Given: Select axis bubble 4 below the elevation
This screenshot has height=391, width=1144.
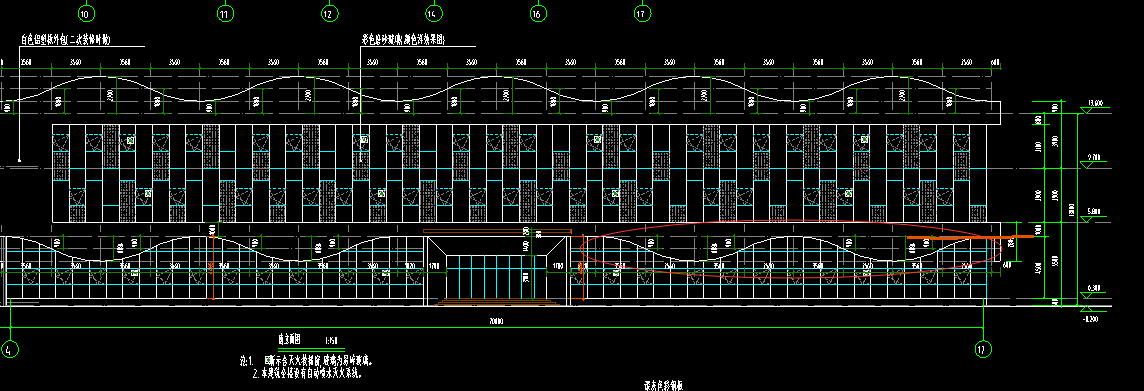Looking at the screenshot, I should point(9,349).
